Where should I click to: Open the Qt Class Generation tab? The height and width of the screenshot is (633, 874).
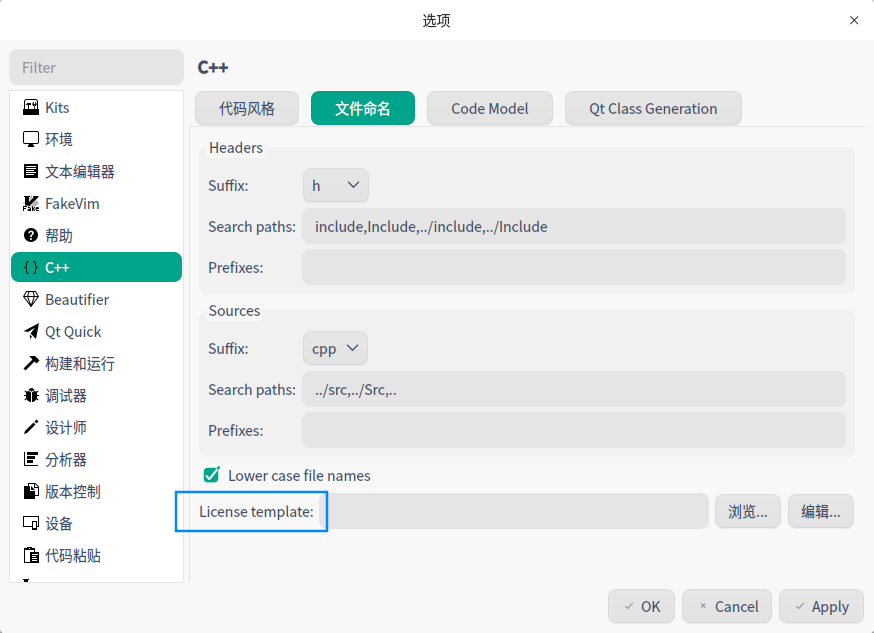pos(652,109)
